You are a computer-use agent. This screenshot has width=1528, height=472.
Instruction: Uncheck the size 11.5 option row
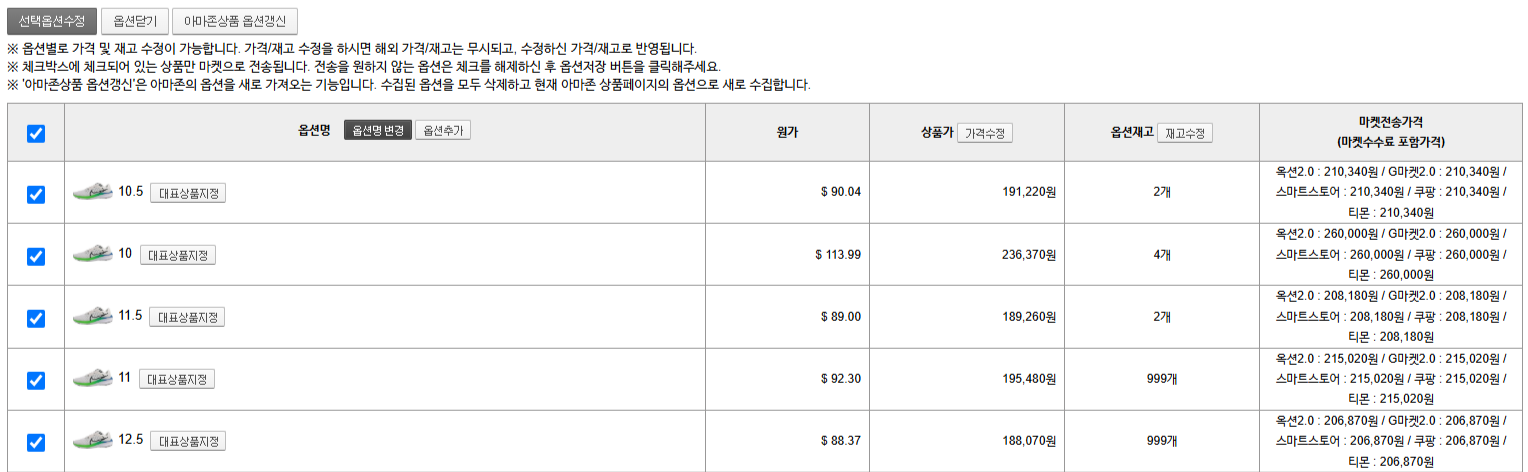click(x=36, y=318)
